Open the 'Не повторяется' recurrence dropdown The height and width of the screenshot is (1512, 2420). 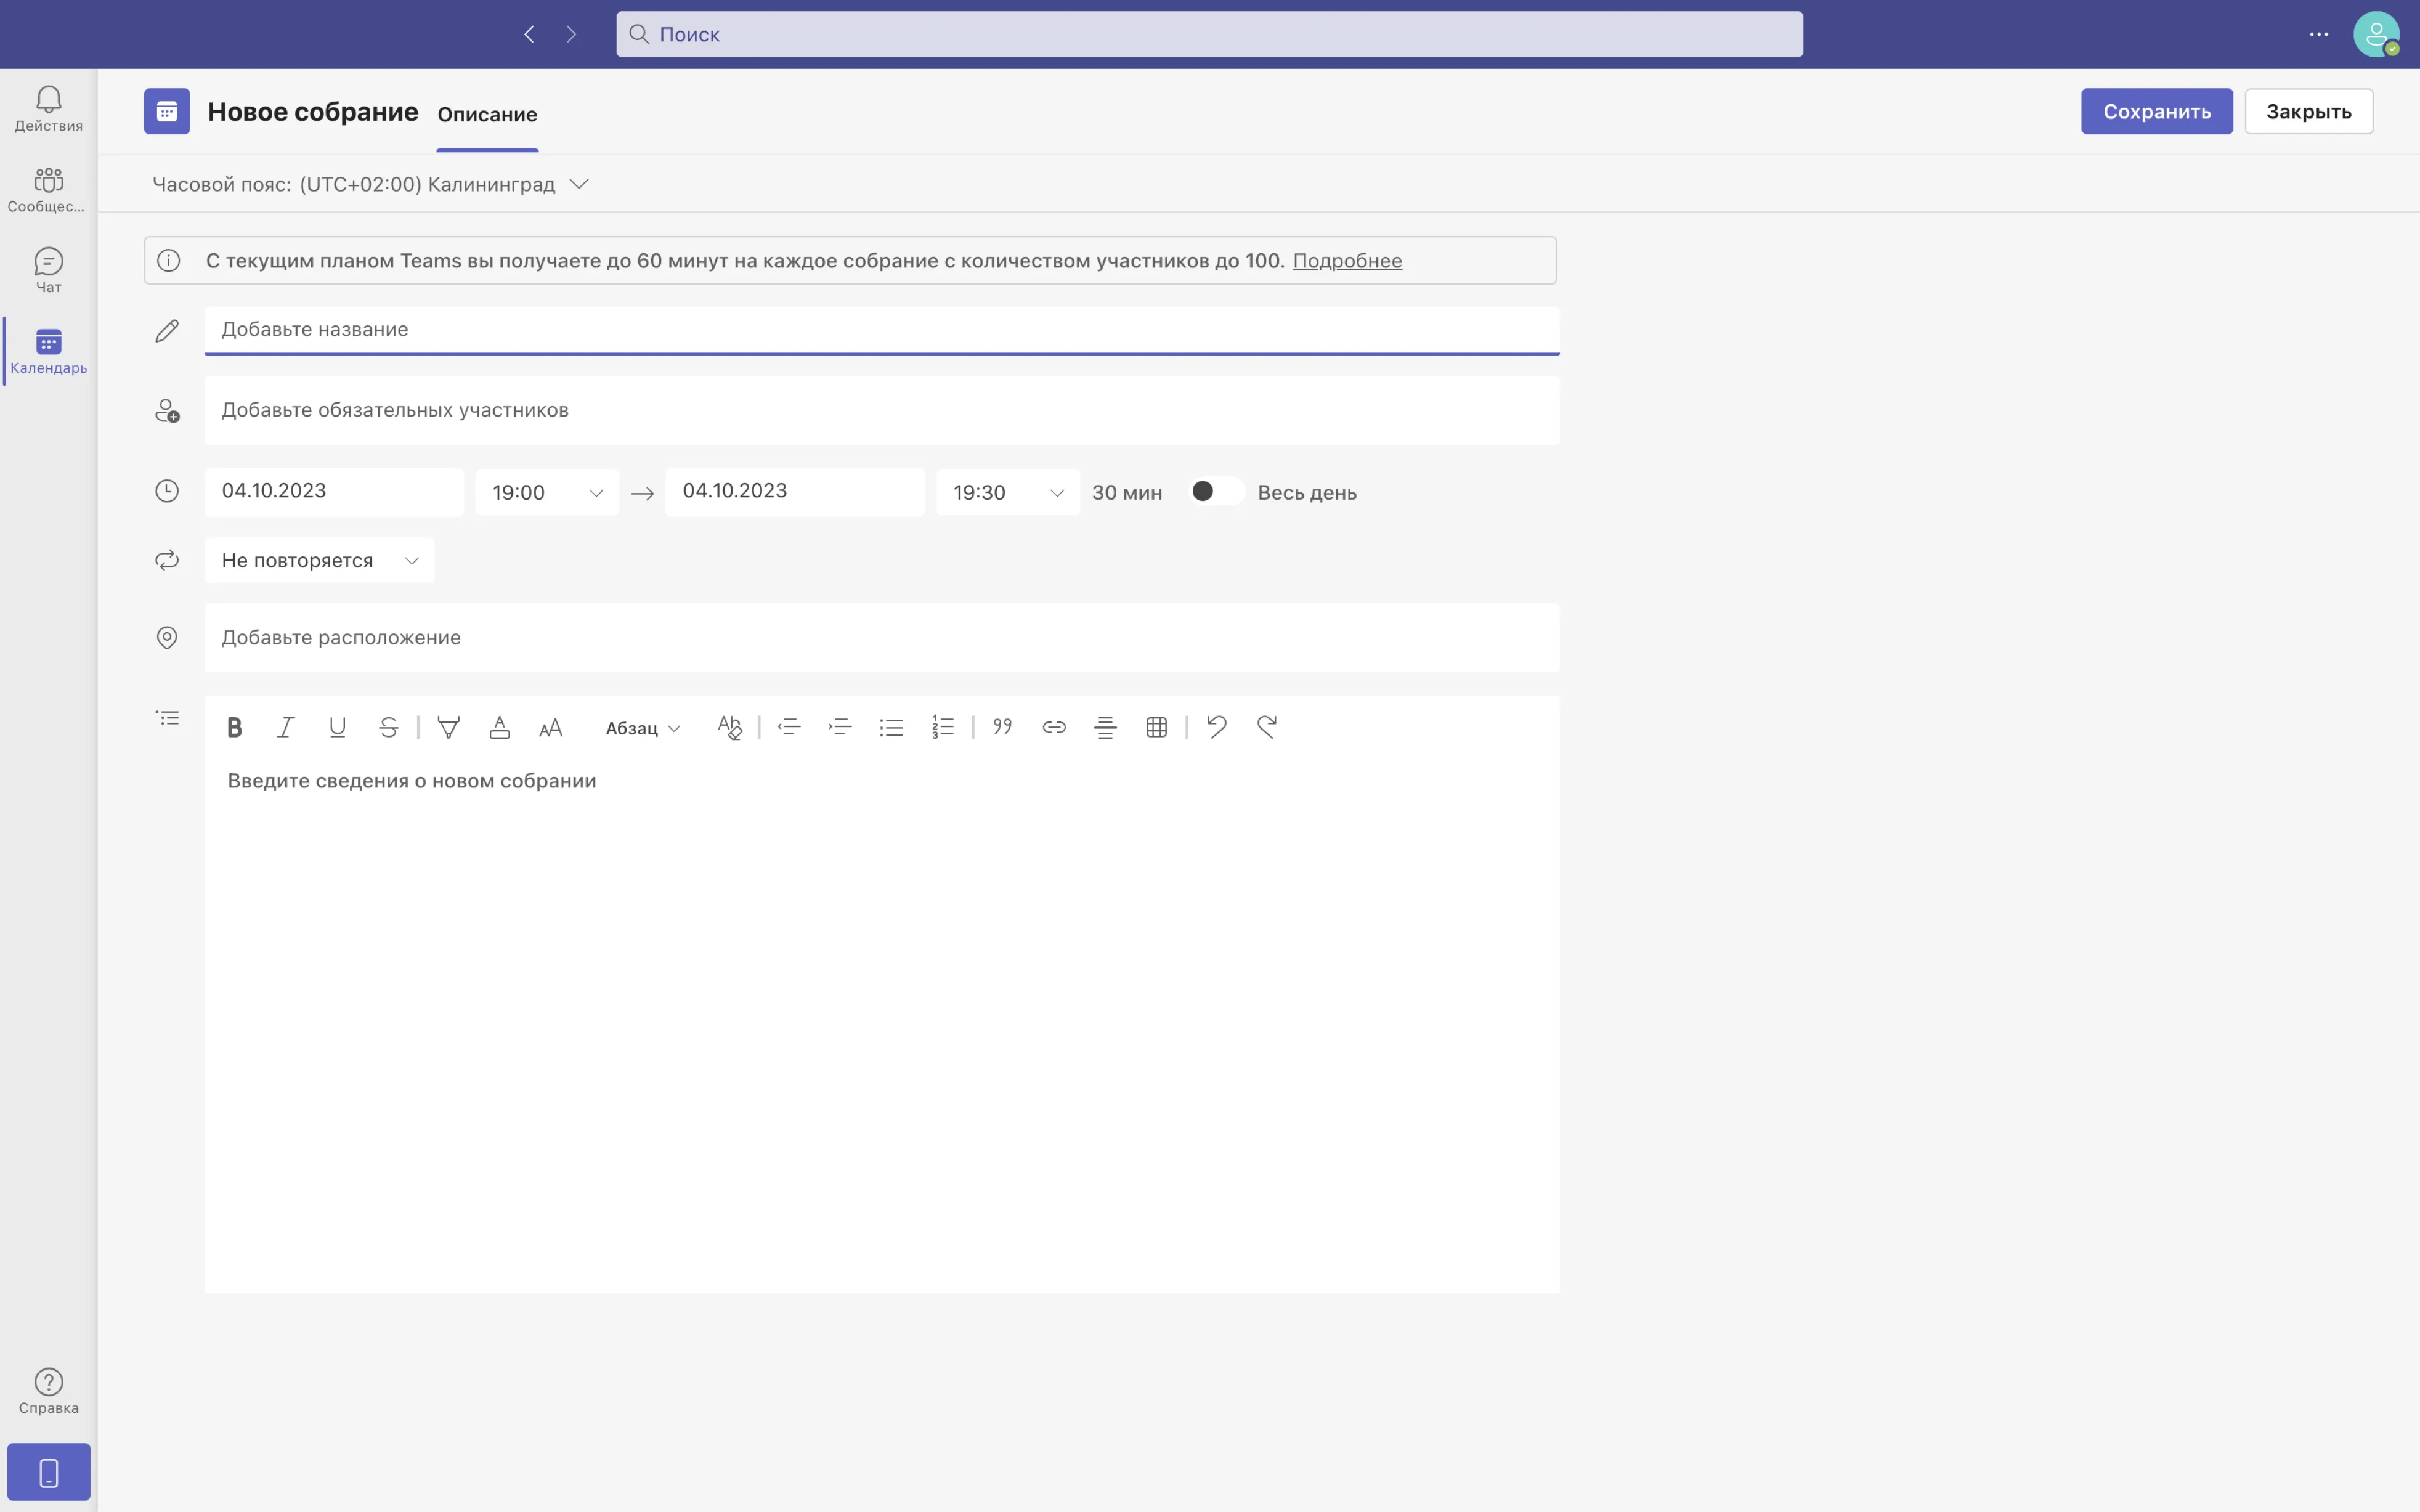tap(319, 560)
